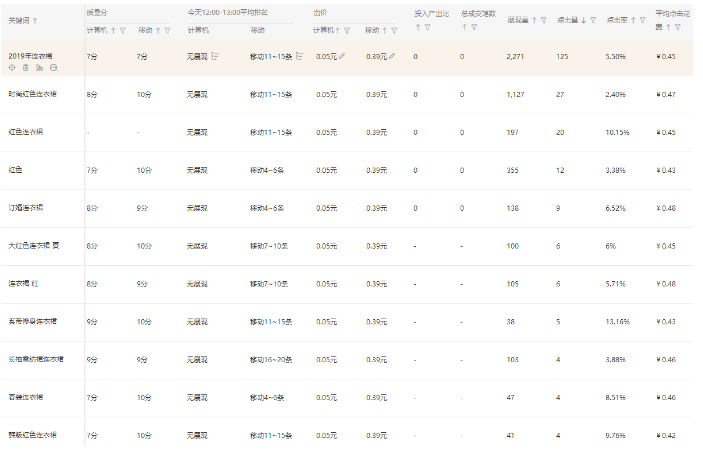Click the first round icon under 2019年连衣裙
The height and width of the screenshot is (461, 703).
tap(12, 68)
